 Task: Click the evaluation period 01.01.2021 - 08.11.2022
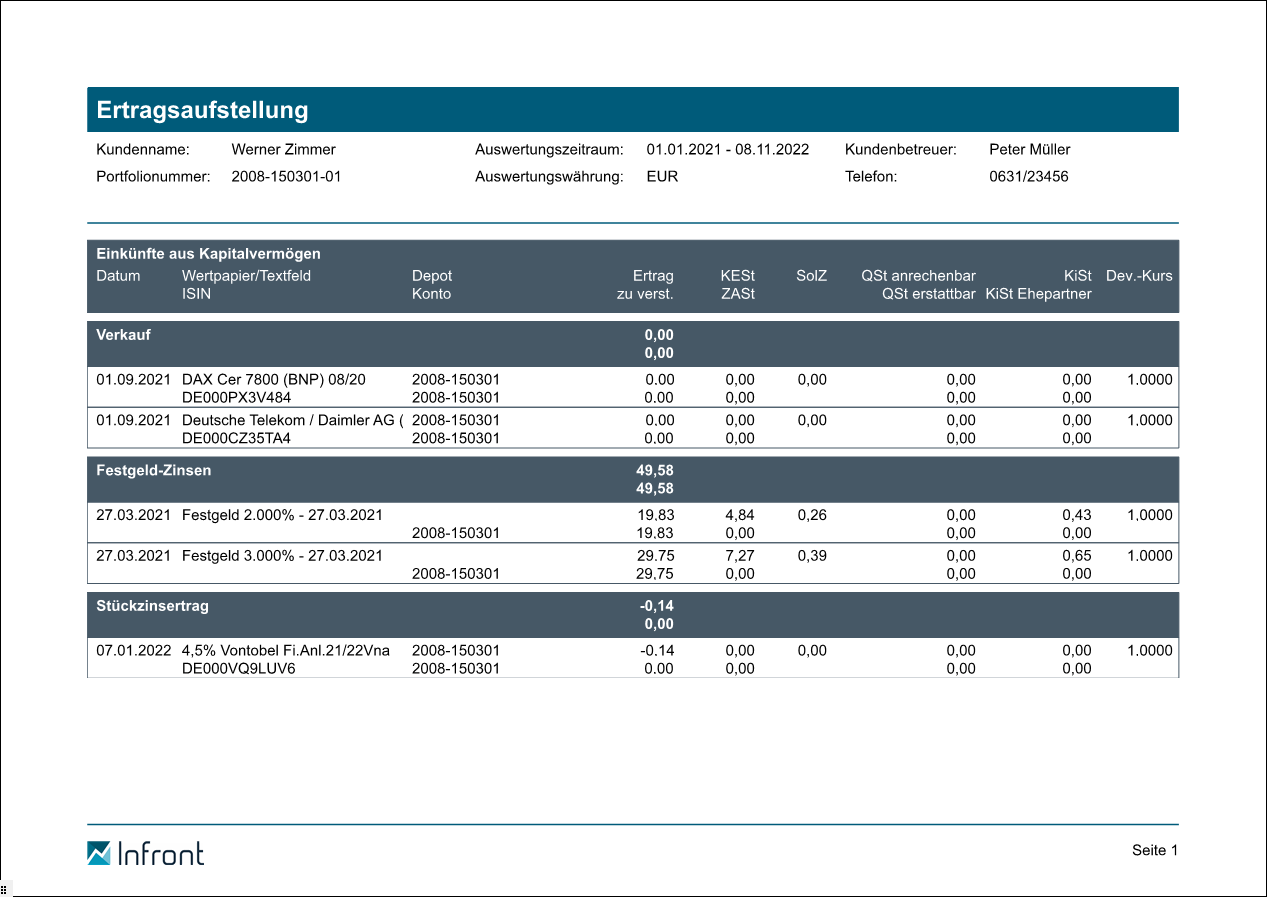(727, 150)
